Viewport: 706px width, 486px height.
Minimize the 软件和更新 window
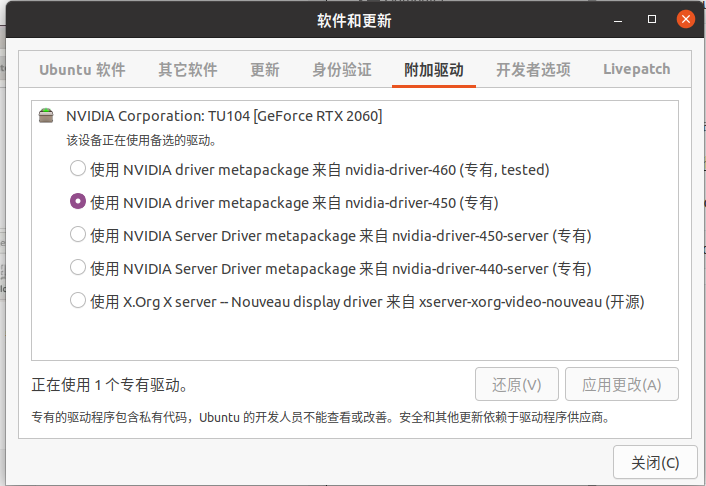pyautogui.click(x=618, y=20)
